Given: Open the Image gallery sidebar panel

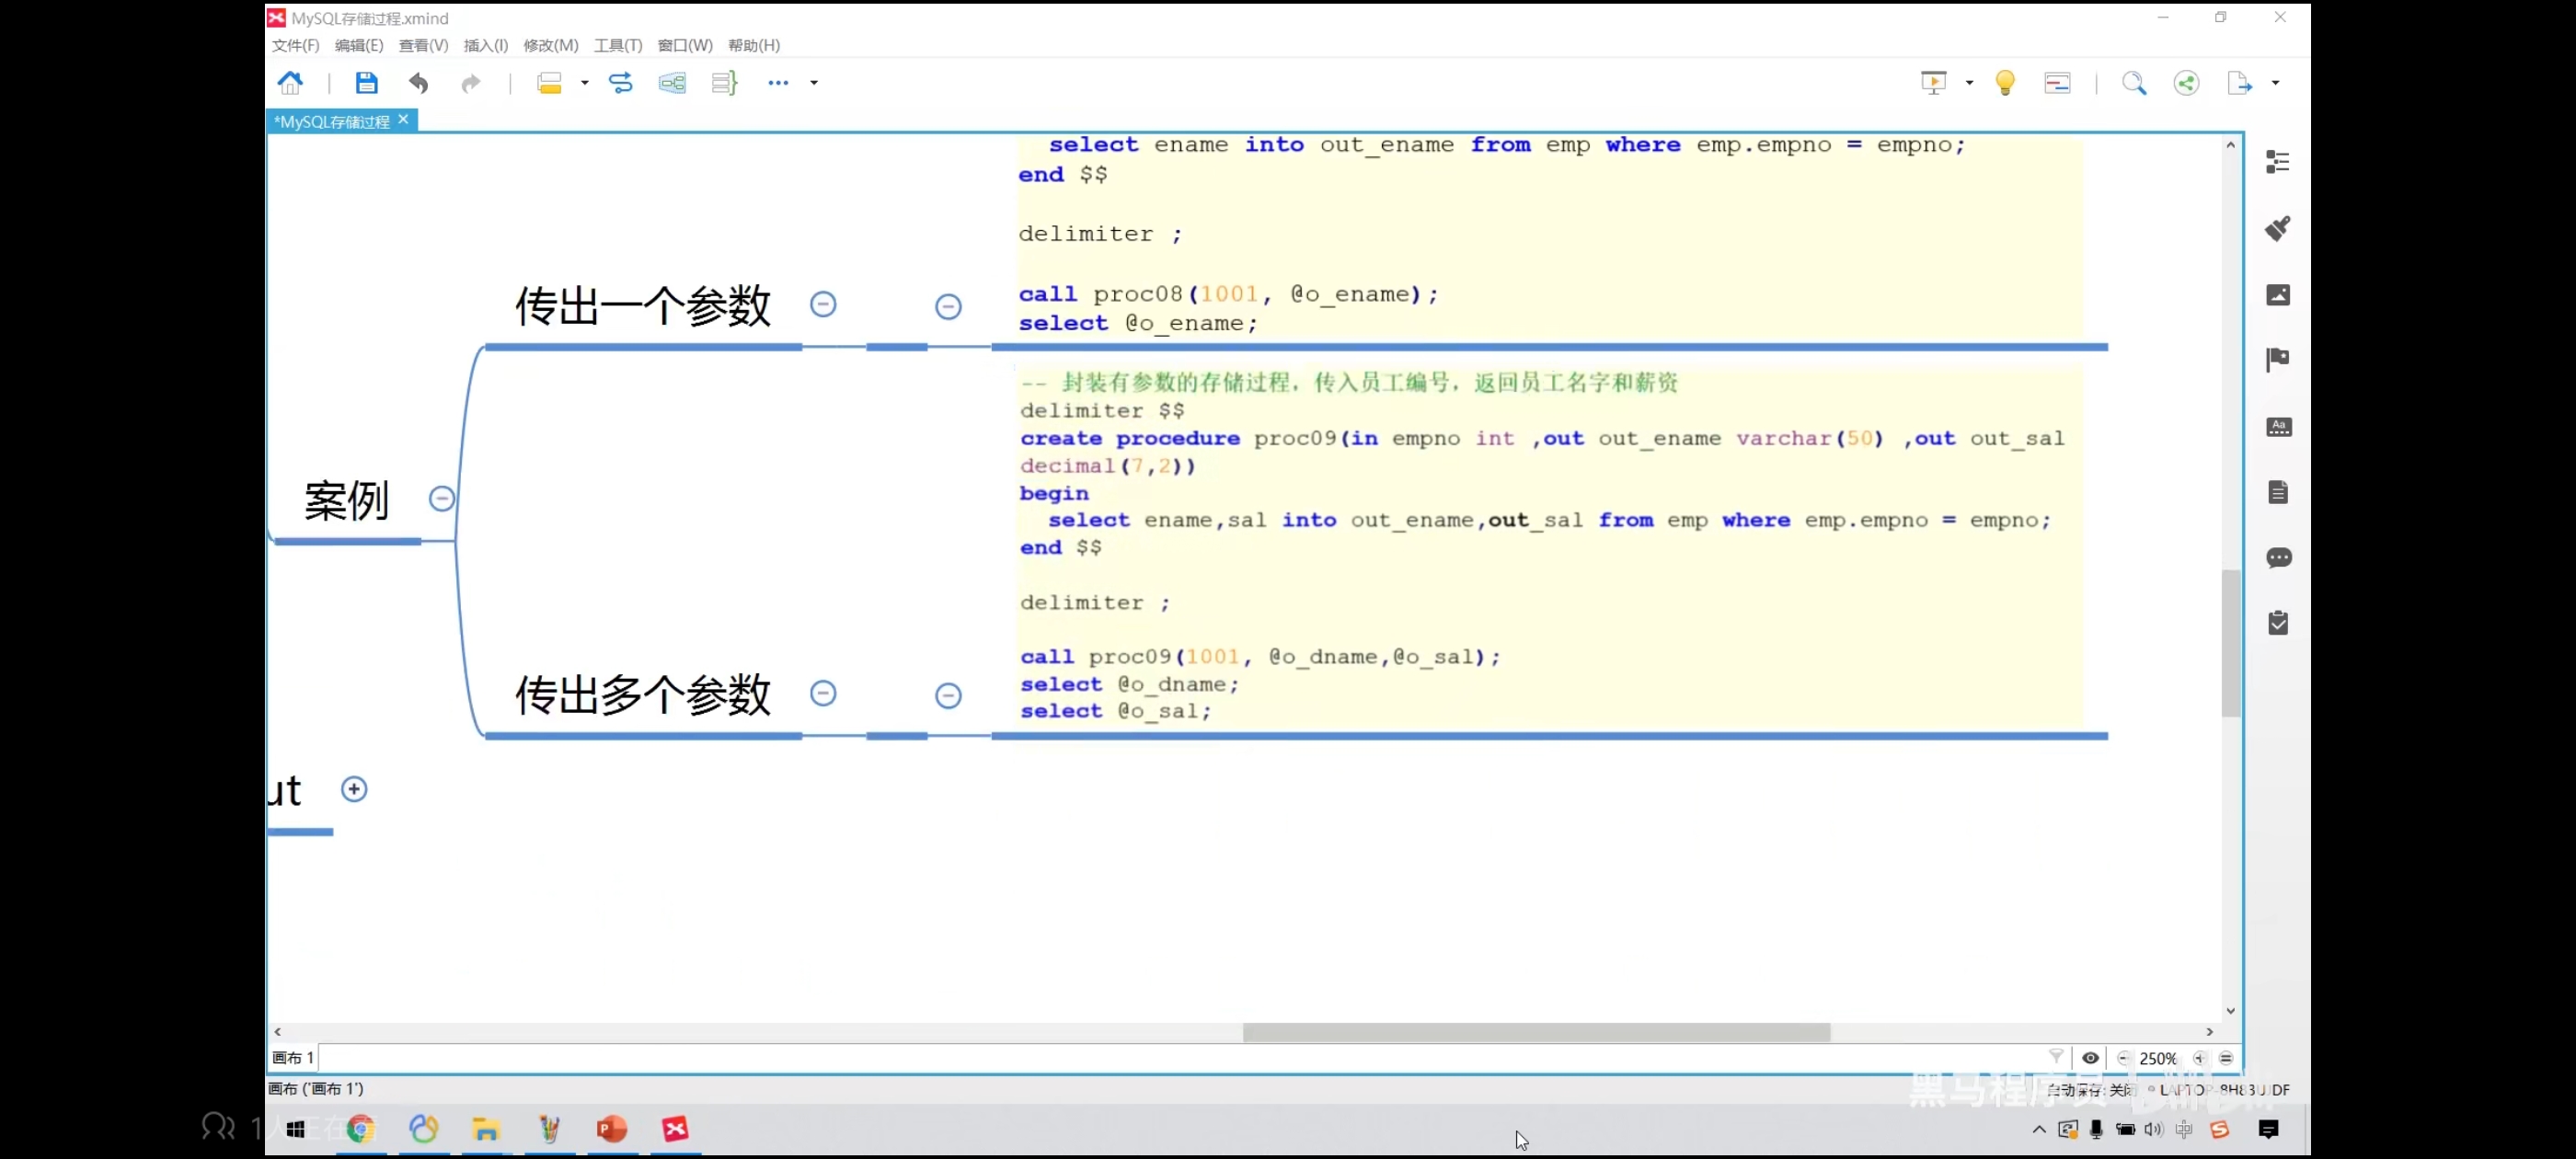Looking at the screenshot, I should pyautogui.click(x=2277, y=295).
